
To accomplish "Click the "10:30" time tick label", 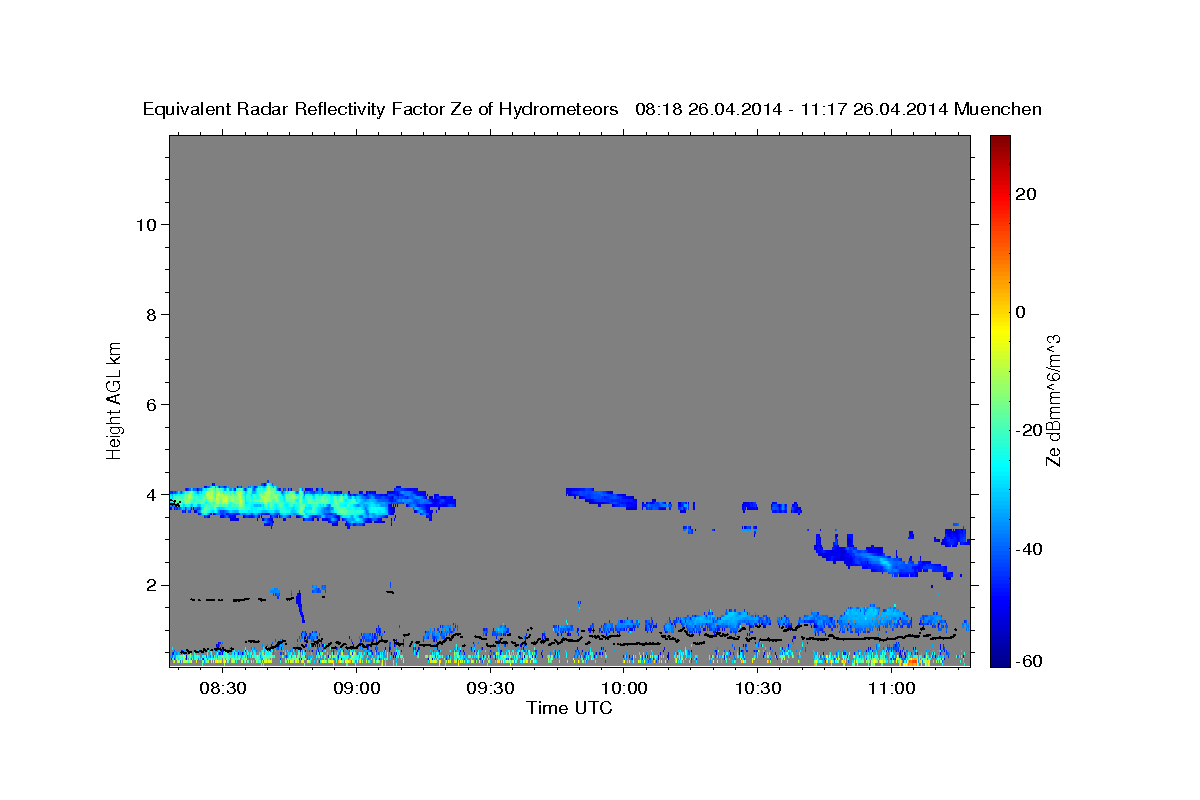I will 758,689.
